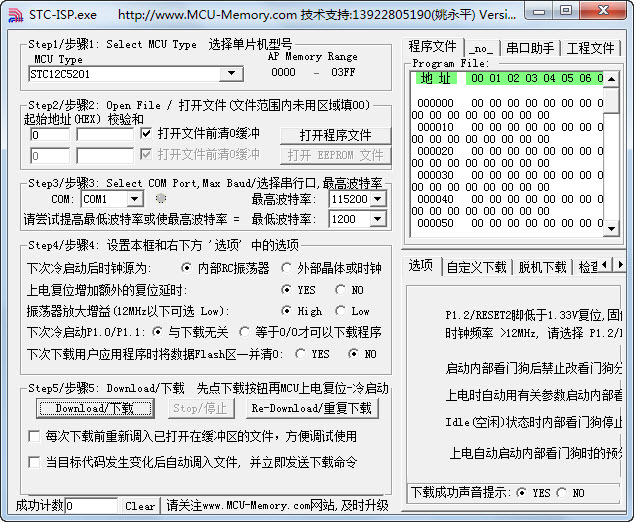Switch to the 脱机下载 tab
Screen dimensions: 634x522
click(x=543, y=267)
